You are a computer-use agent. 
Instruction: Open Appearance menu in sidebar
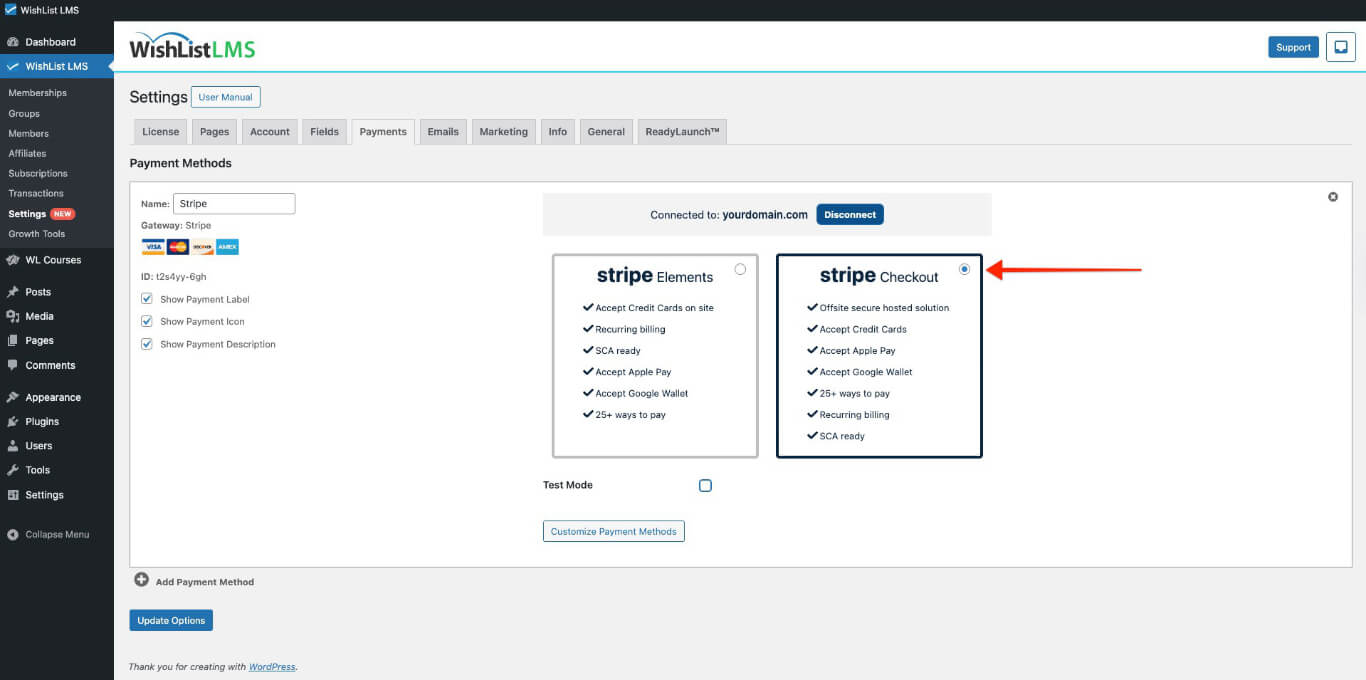[x=52, y=397]
